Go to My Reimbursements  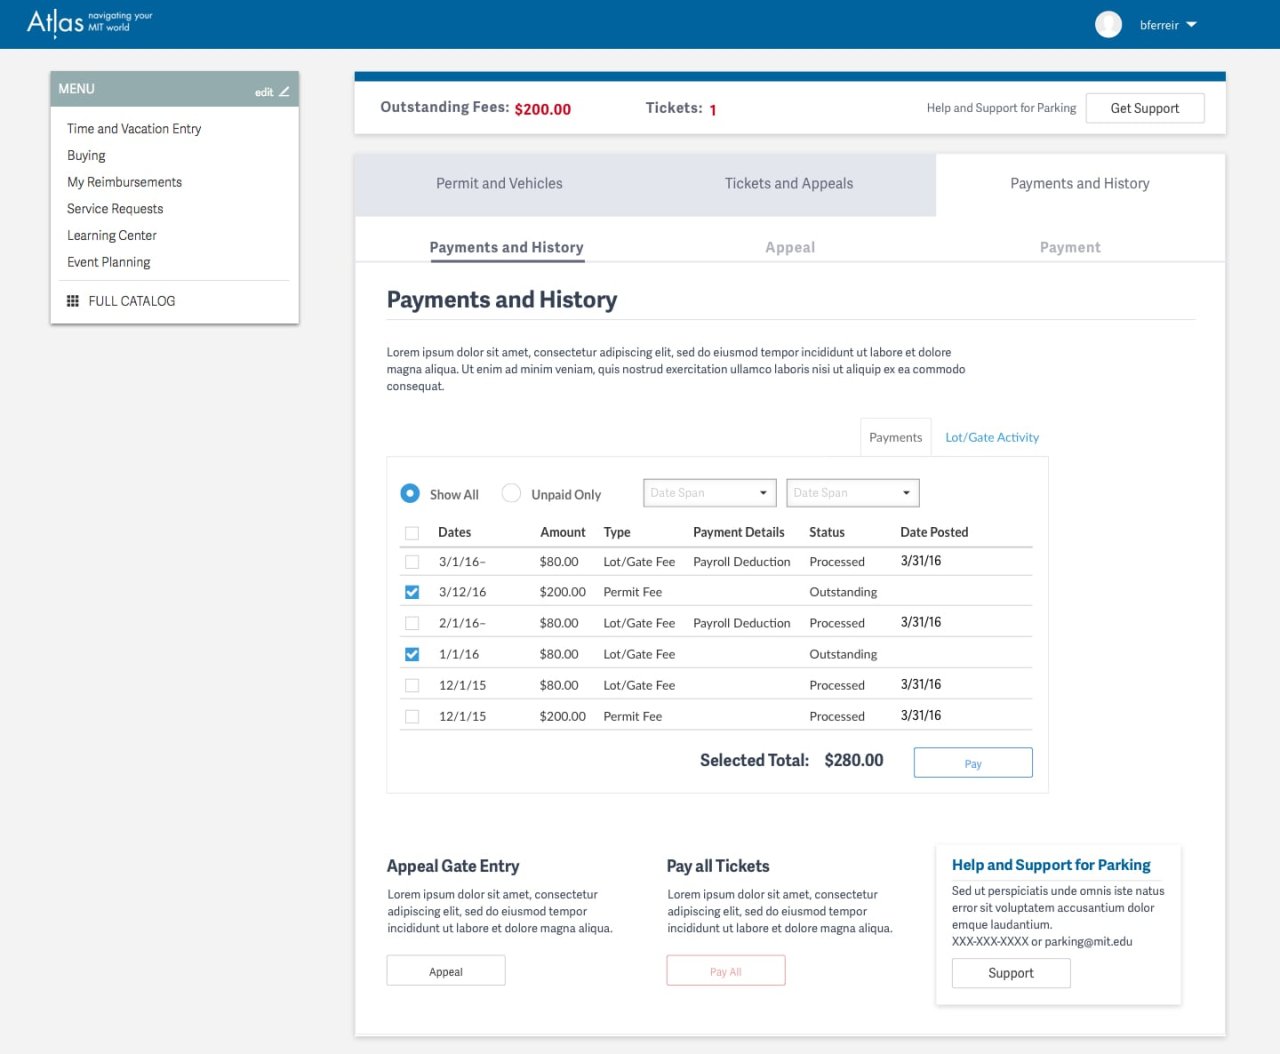(124, 182)
